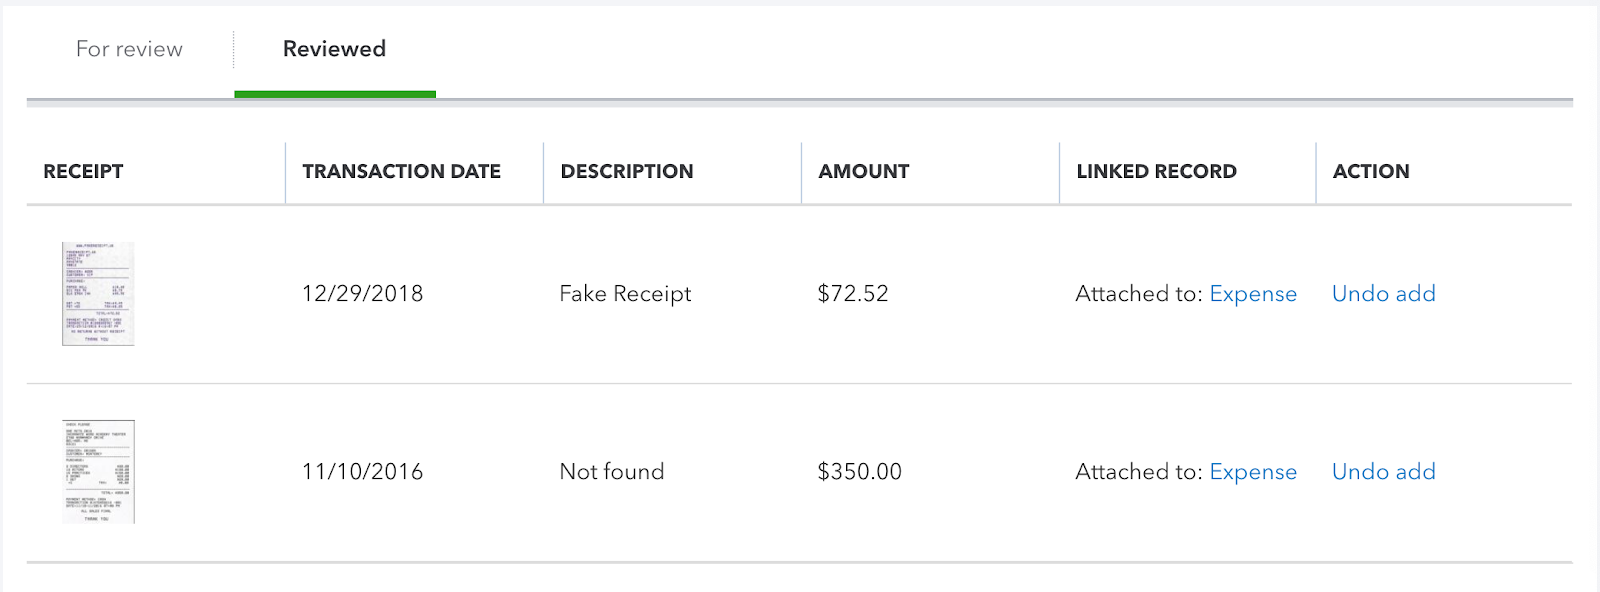Sort by TRANSACTION DATE column header
Screen dimensions: 1600x592
point(401,171)
